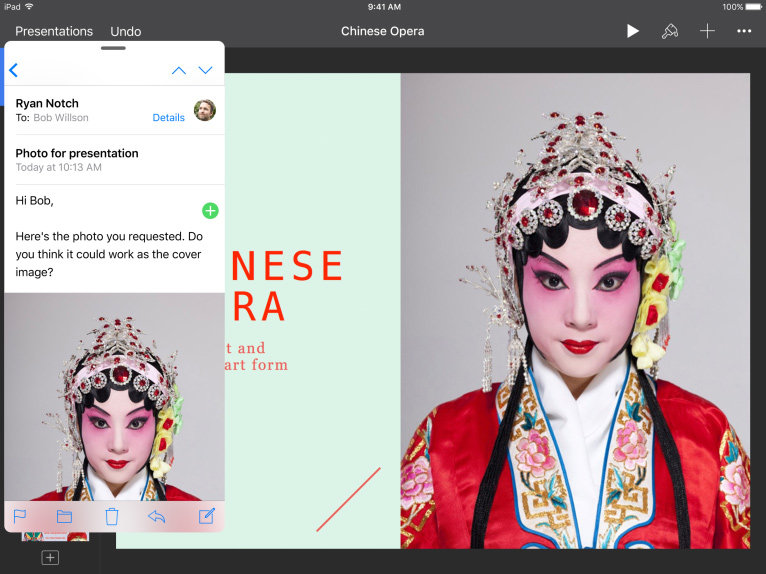Compose a new message with the pencil icon
766x574 pixels.
[x=206, y=516]
